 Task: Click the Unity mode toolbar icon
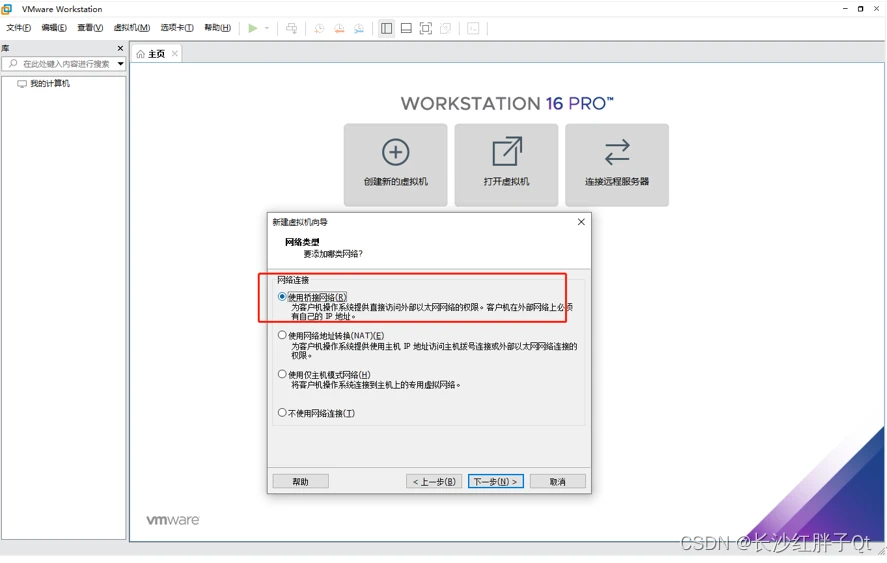pyautogui.click(x=446, y=28)
